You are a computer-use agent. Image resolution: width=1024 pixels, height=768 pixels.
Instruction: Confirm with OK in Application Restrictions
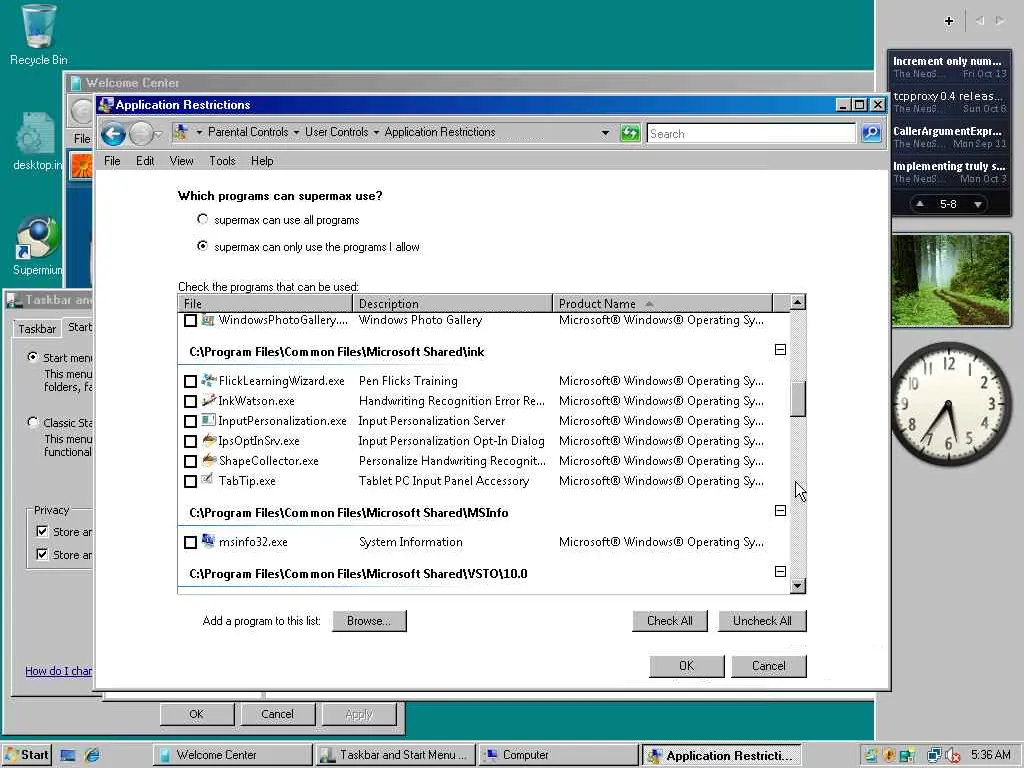pyautogui.click(x=686, y=665)
